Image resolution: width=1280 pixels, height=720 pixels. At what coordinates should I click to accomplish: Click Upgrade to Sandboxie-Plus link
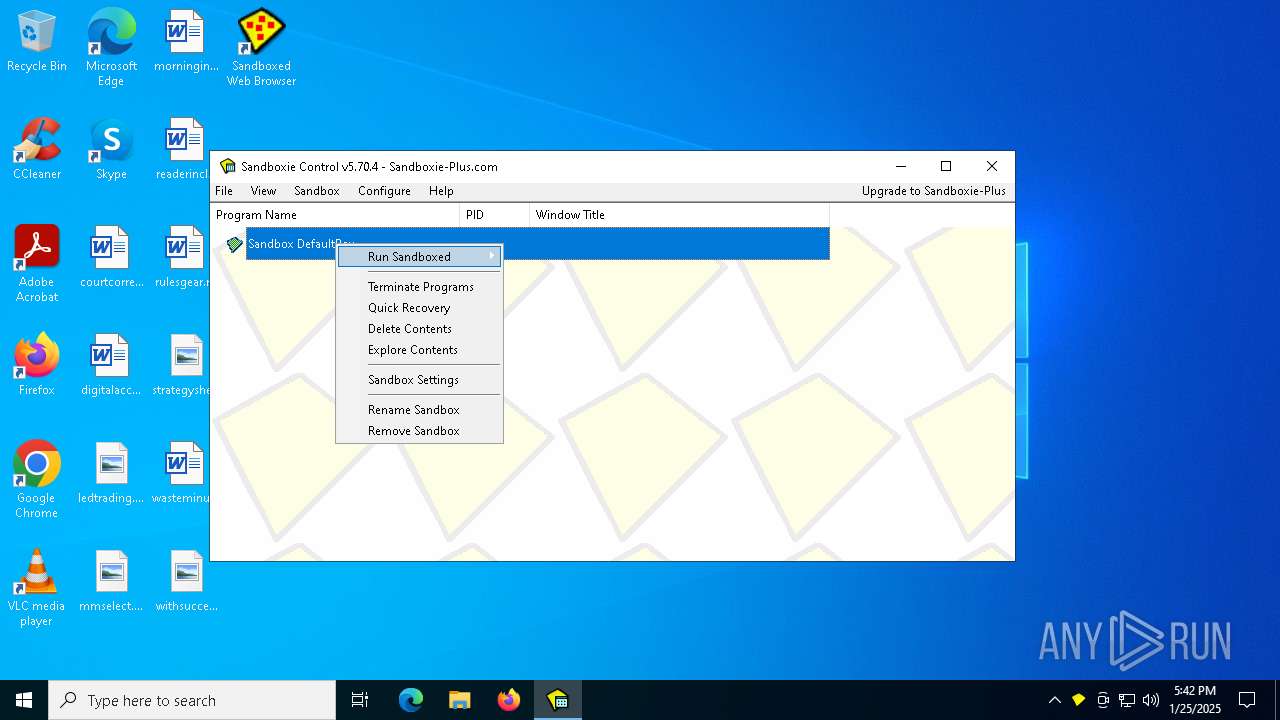click(x=934, y=191)
